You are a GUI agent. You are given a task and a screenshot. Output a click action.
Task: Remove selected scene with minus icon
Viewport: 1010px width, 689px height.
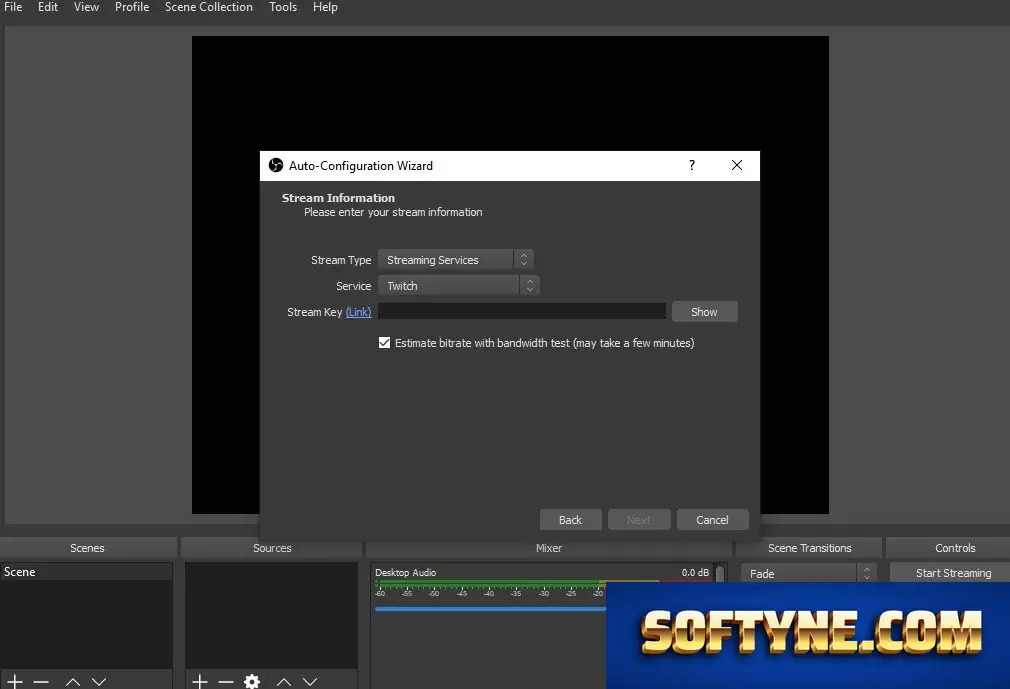coord(41,681)
